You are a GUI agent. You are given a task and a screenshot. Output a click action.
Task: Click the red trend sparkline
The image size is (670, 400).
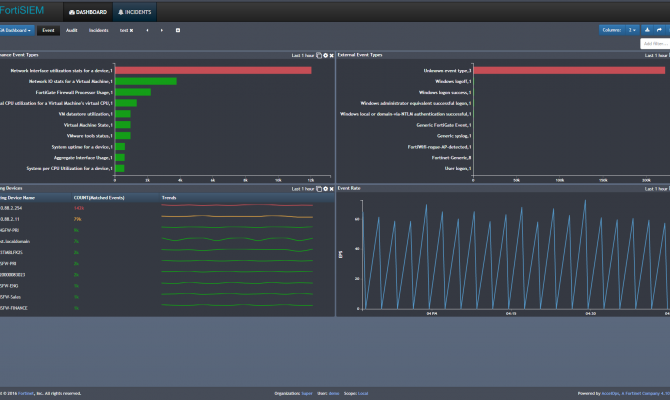coord(237,206)
